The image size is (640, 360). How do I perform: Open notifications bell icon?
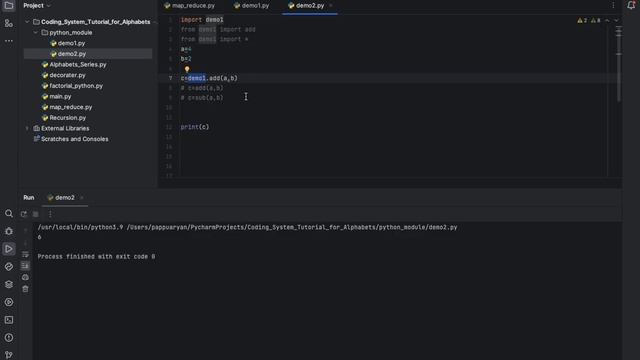pyautogui.click(x=631, y=5)
